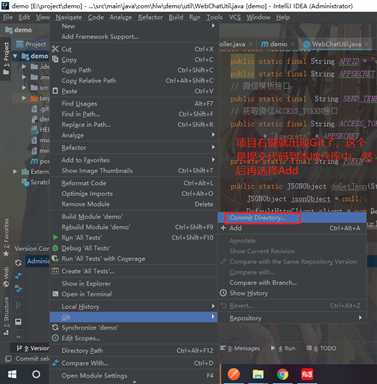Screen dimensions: 377x384
Task: Open the Tools menu in the menu bar
Action: pyautogui.click(x=215, y=17)
